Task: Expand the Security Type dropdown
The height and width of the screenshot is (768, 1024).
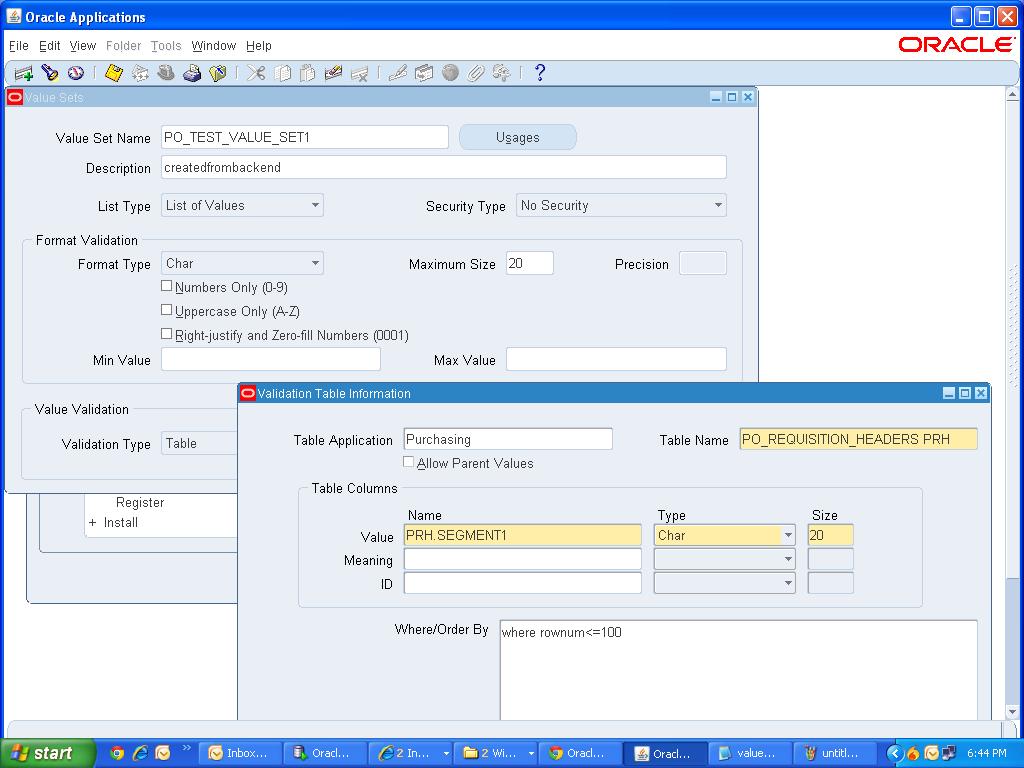Action: [x=719, y=205]
